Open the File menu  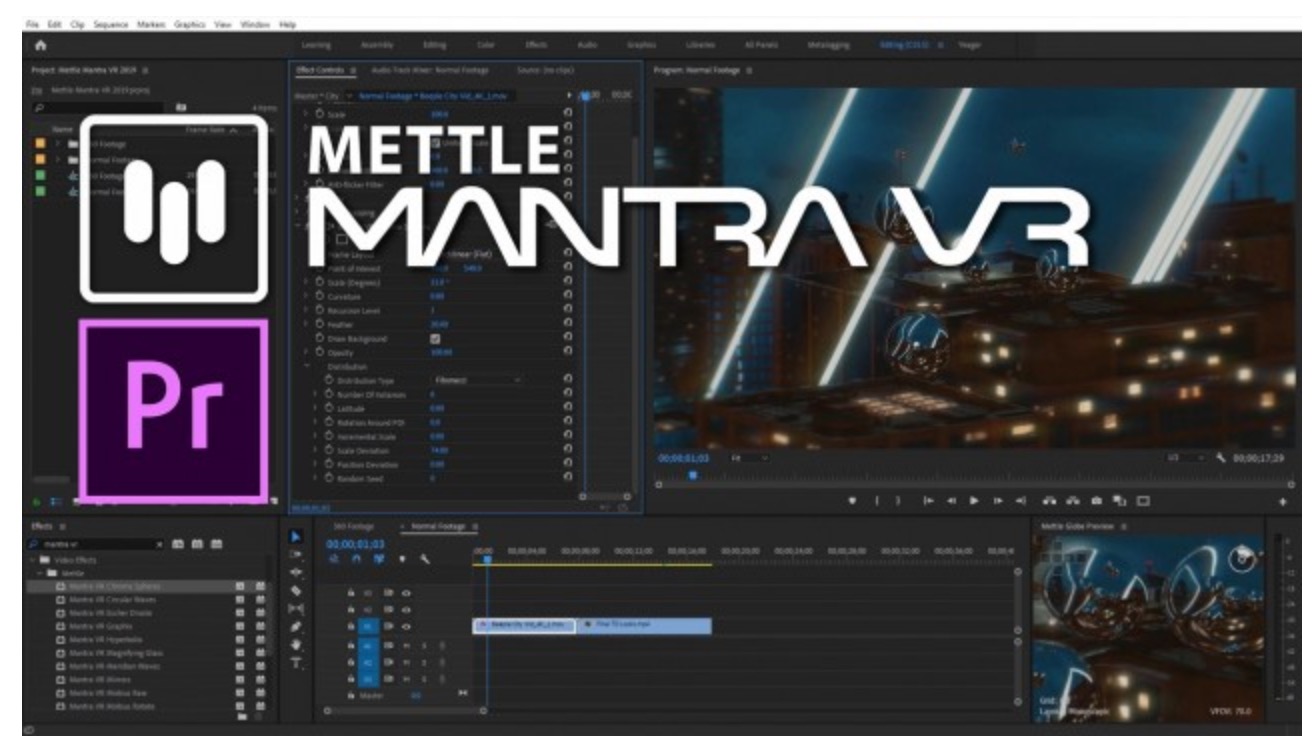[33, 23]
